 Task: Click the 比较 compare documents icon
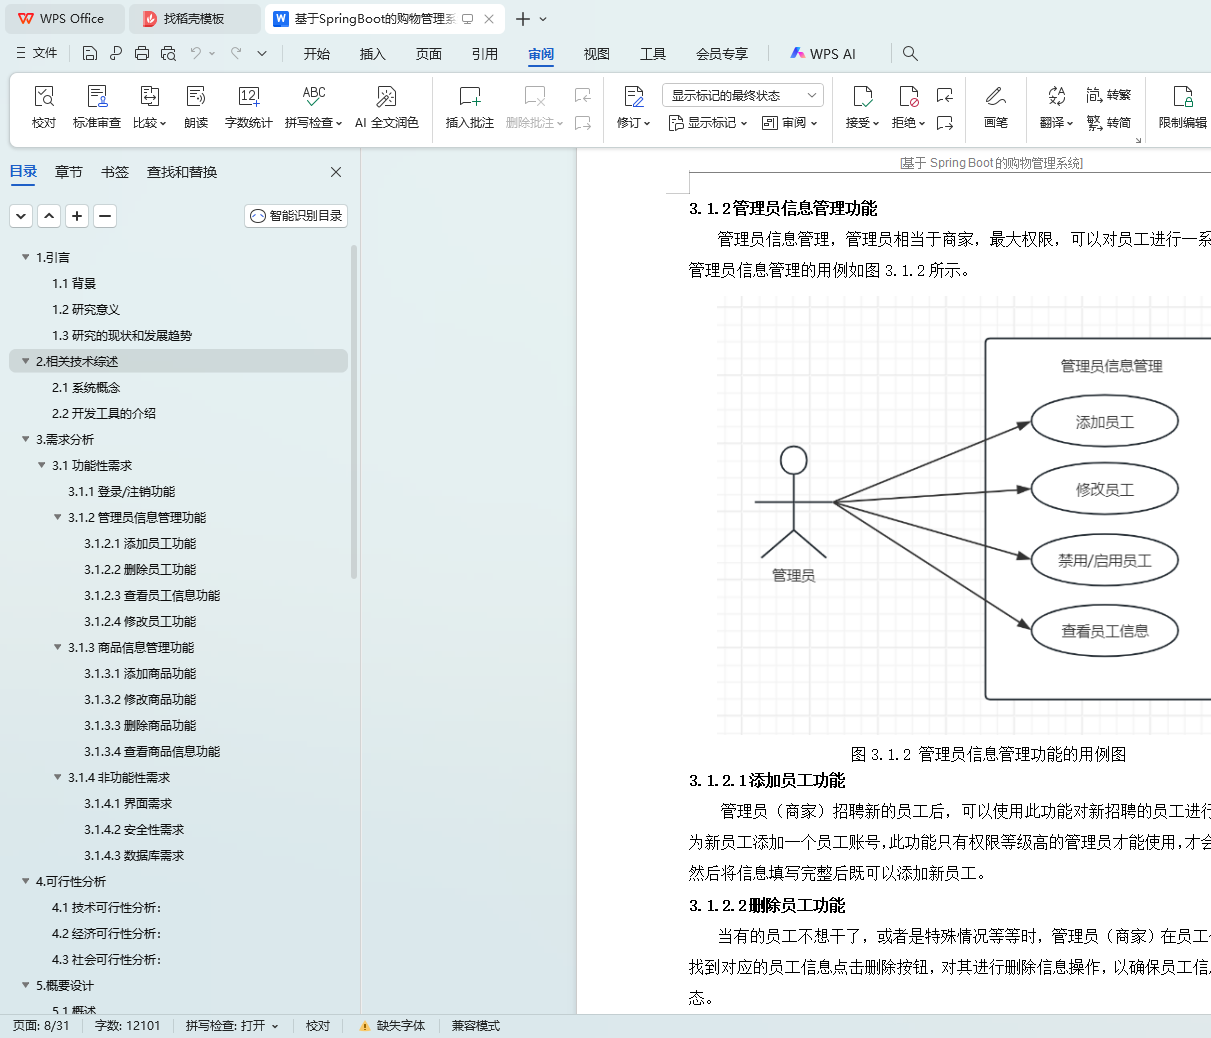[x=149, y=97]
